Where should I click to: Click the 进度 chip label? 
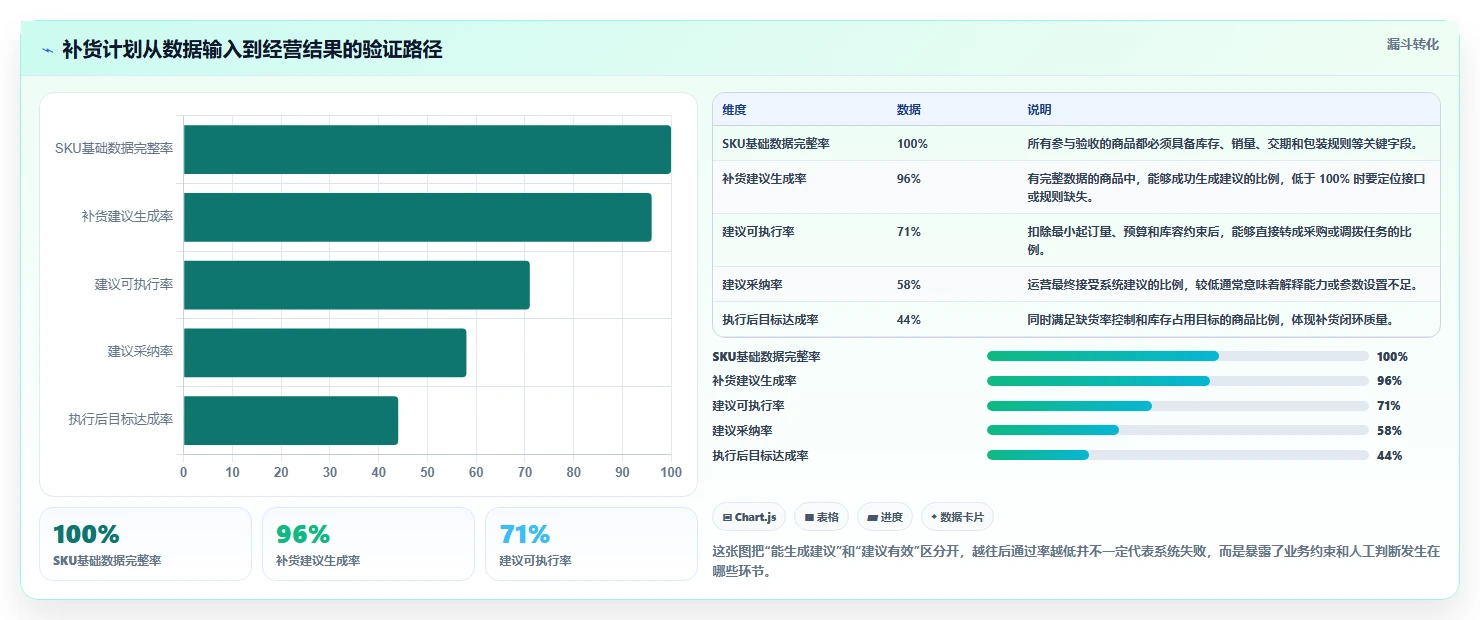click(891, 517)
